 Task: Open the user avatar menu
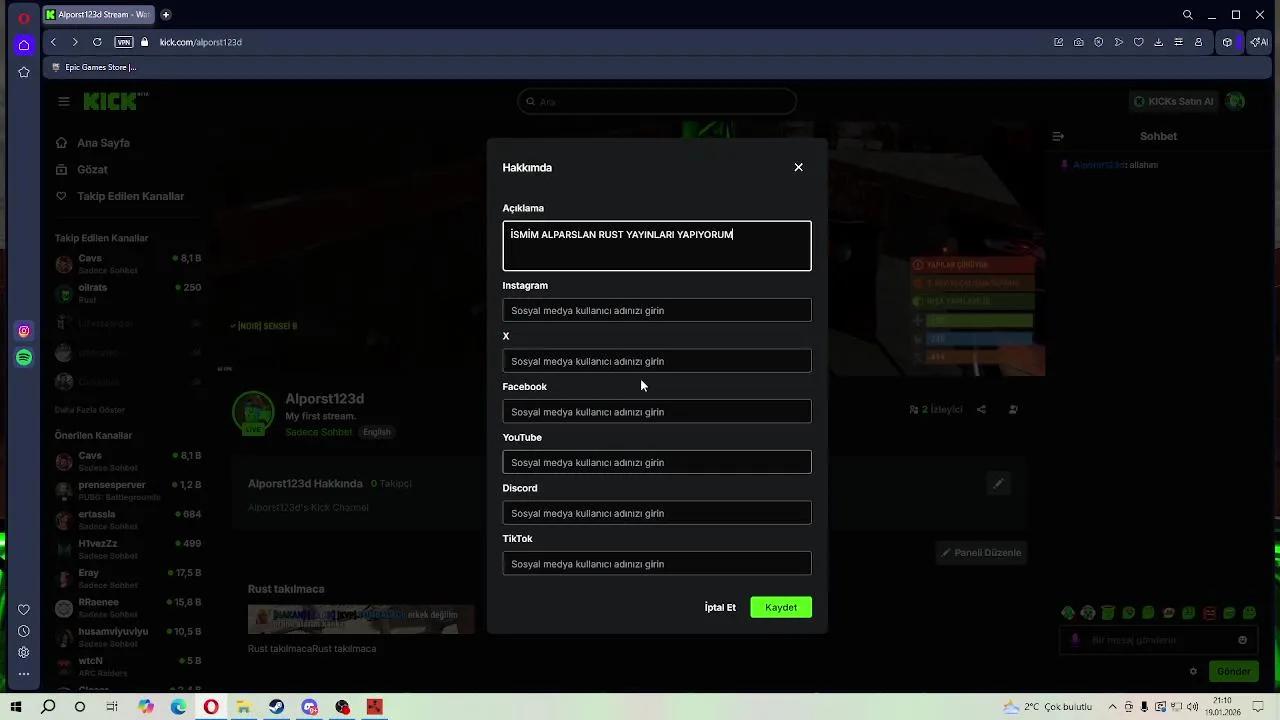pos(1236,101)
